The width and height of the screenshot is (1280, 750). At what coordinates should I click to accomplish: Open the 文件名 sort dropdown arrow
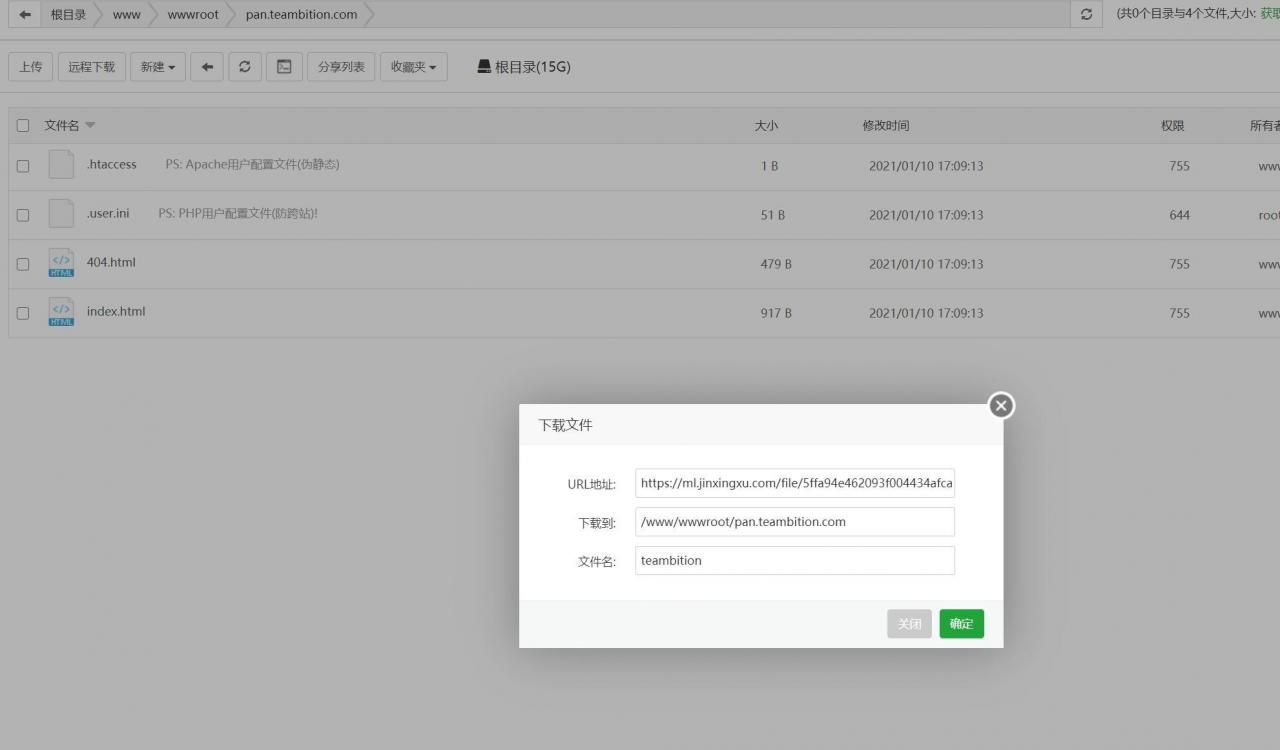tap(89, 125)
